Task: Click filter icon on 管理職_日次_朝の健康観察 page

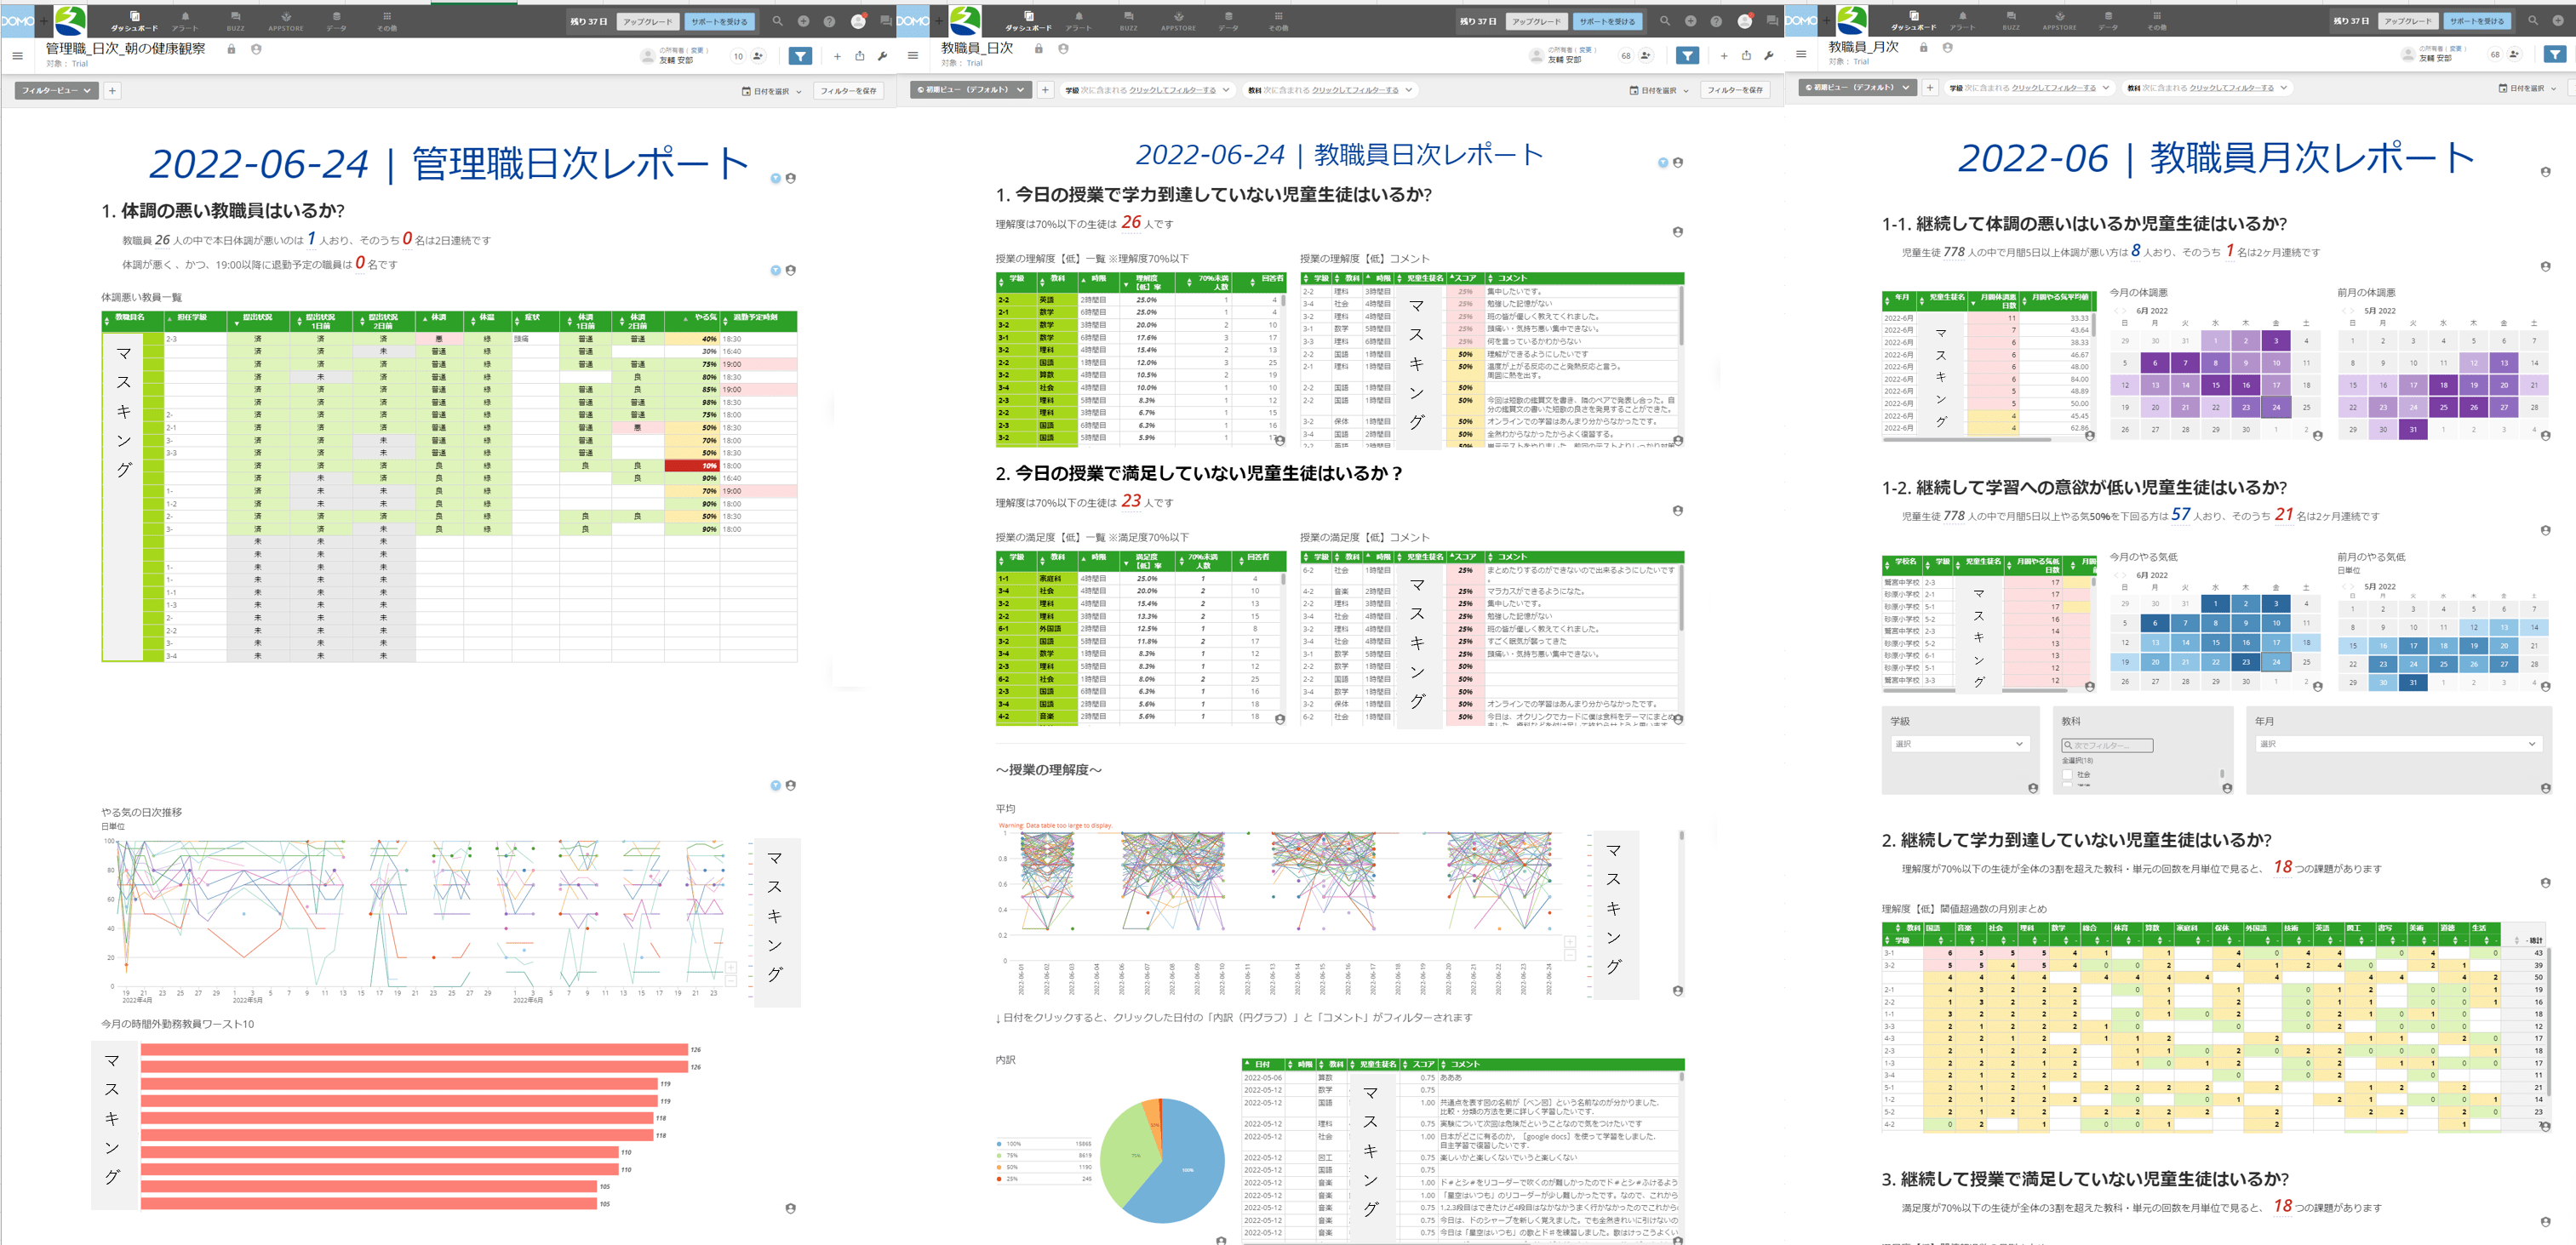Action: click(x=800, y=56)
